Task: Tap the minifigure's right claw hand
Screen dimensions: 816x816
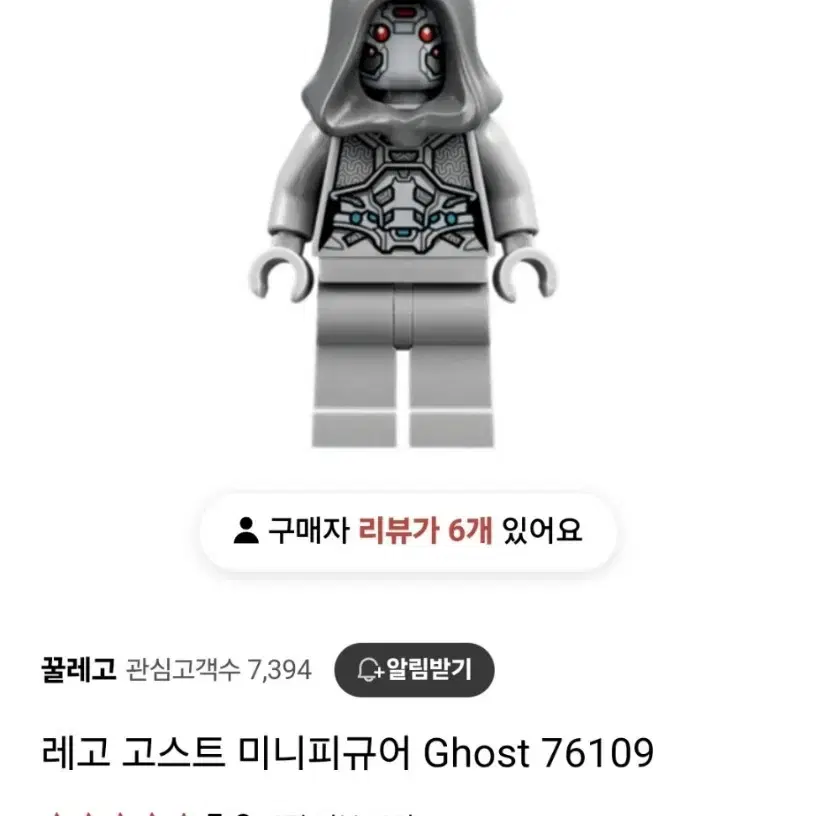Action: pyautogui.click(x=525, y=276)
